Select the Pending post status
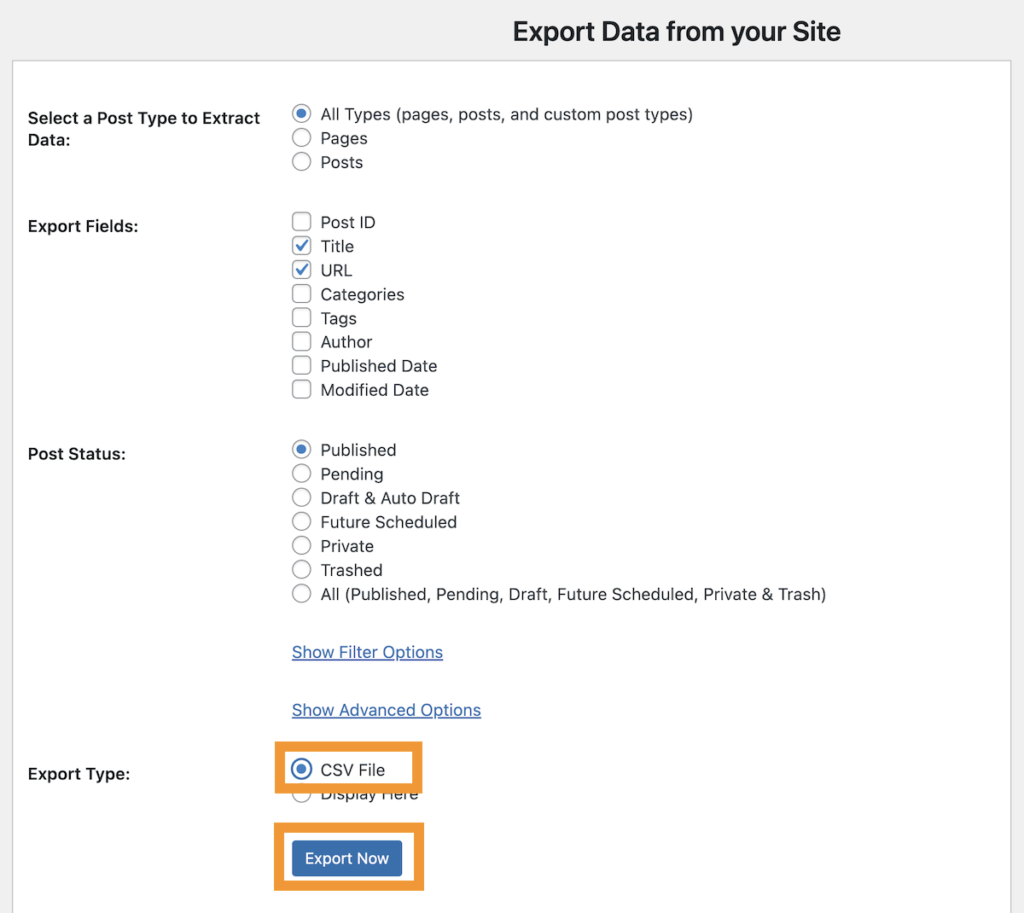Screen dimensions: 1024x913 click(301, 473)
